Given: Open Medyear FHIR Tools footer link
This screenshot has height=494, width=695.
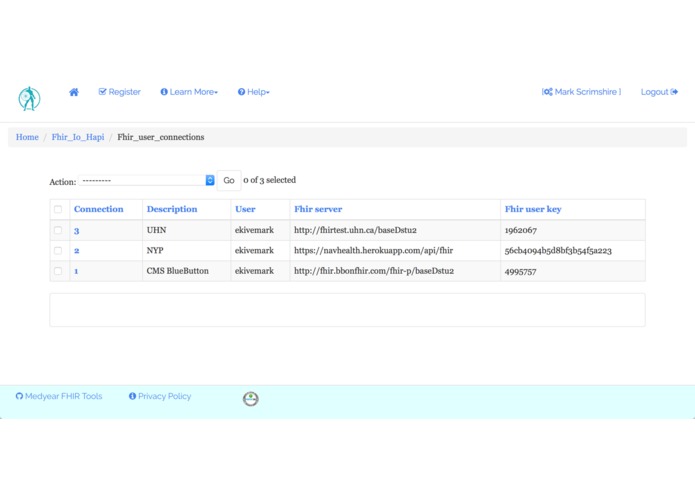Looking at the screenshot, I should [x=59, y=396].
